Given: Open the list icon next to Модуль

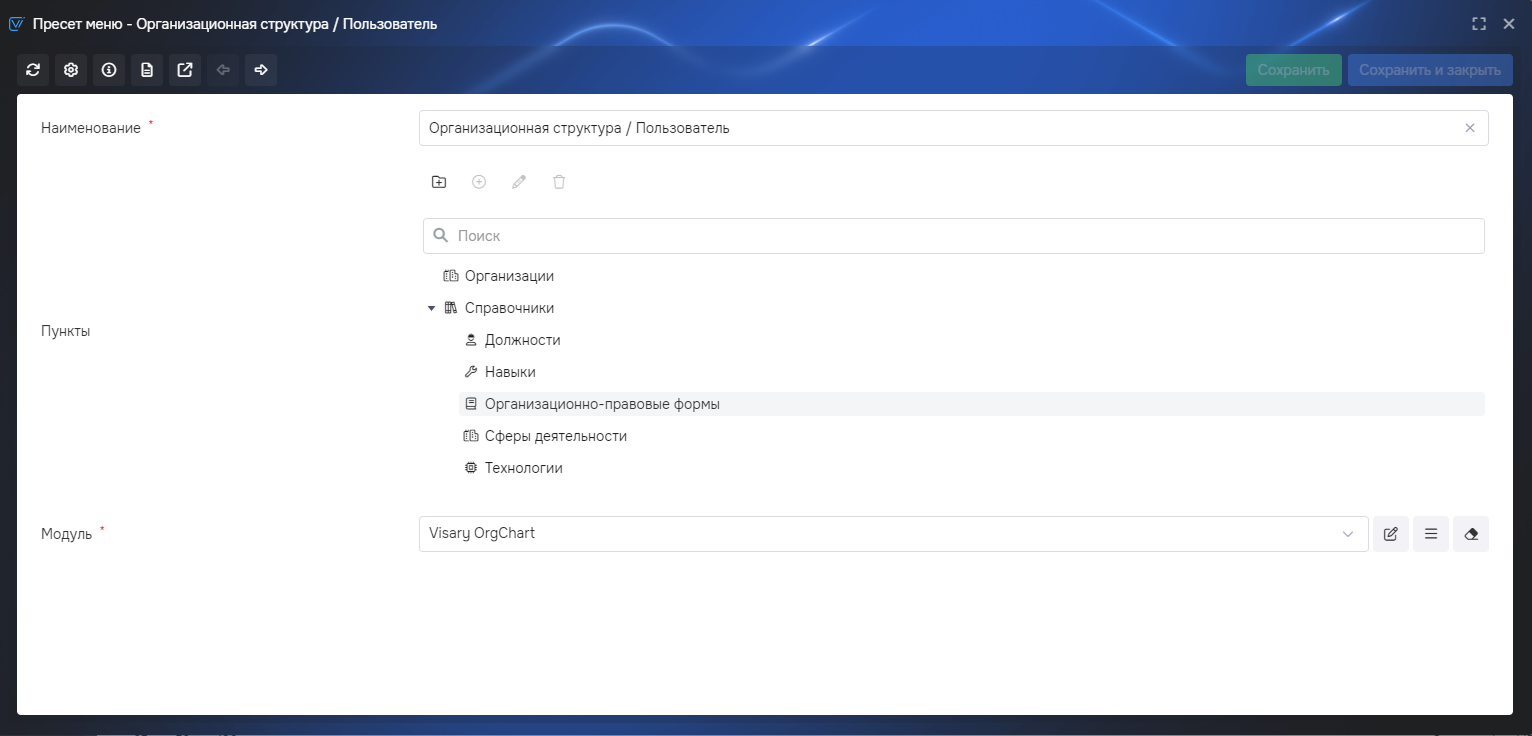Looking at the screenshot, I should click(1431, 534).
